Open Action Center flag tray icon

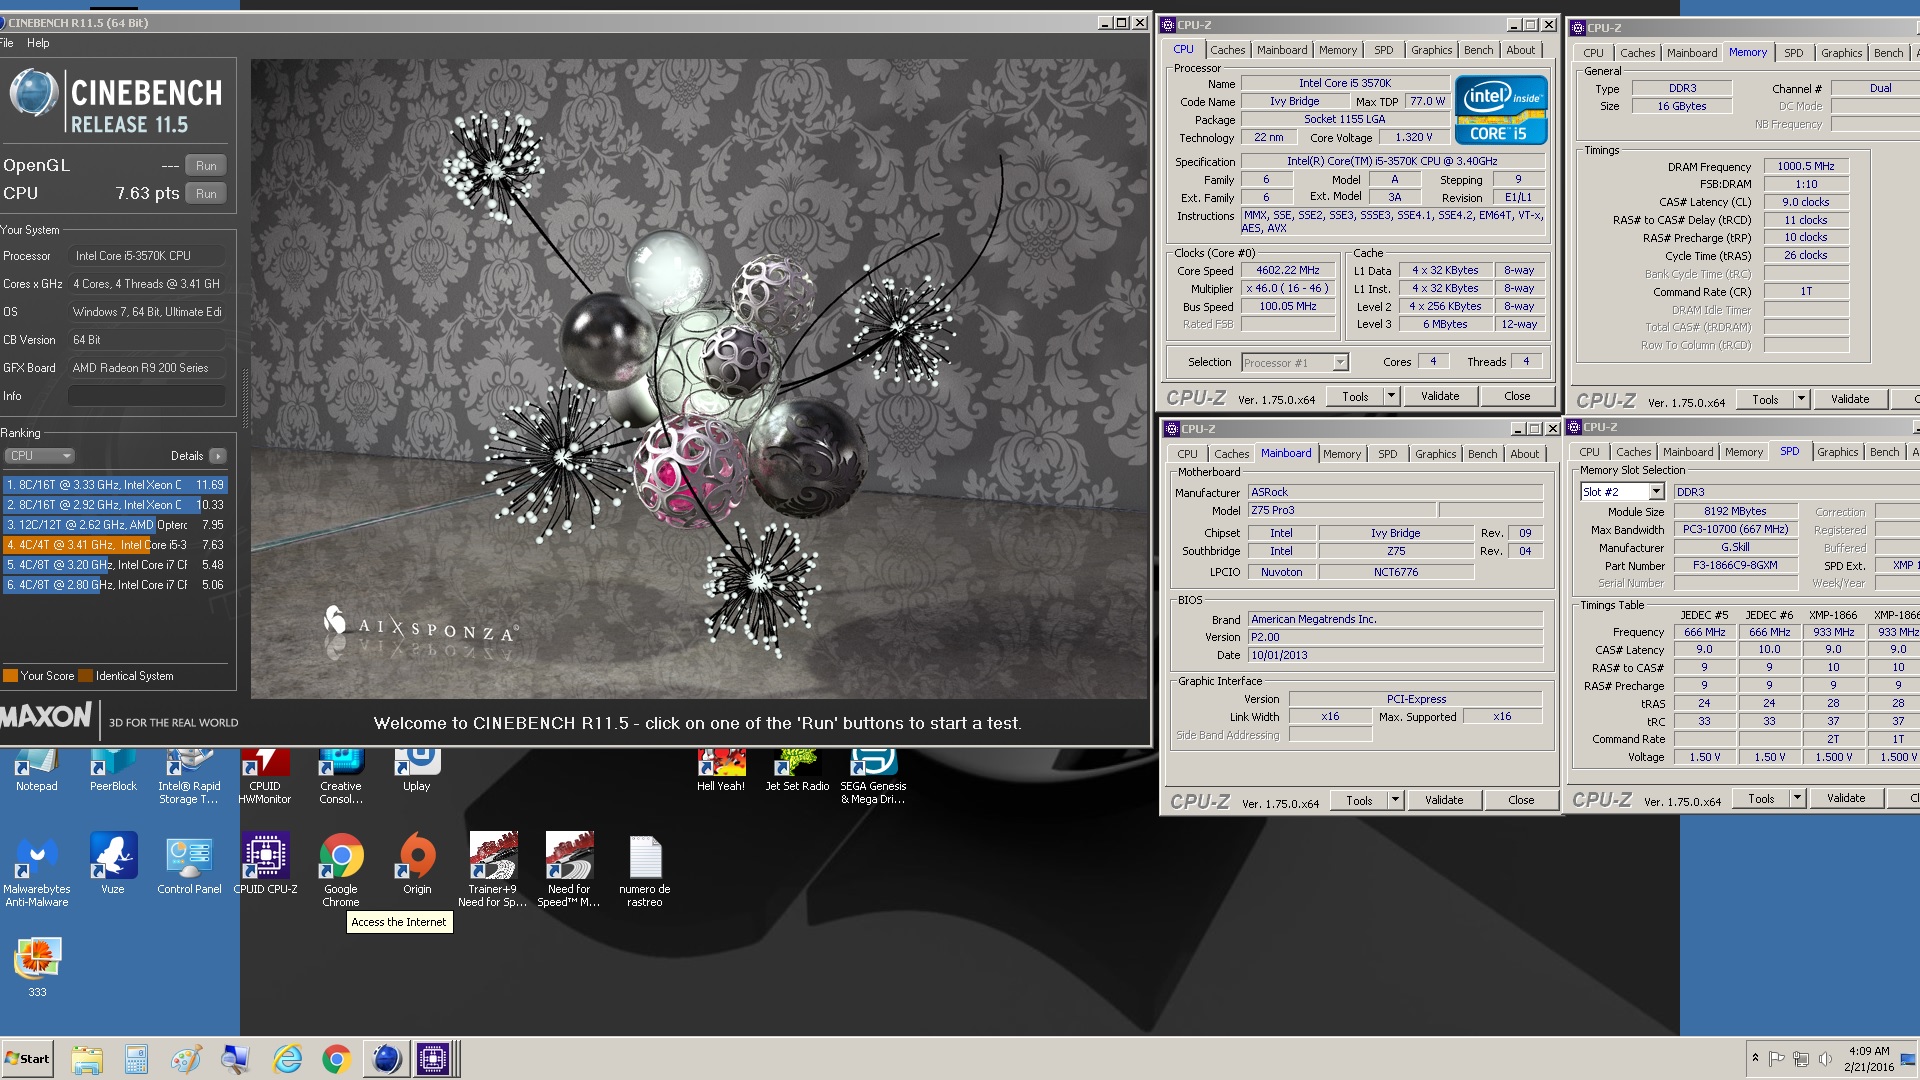coord(1777,1059)
